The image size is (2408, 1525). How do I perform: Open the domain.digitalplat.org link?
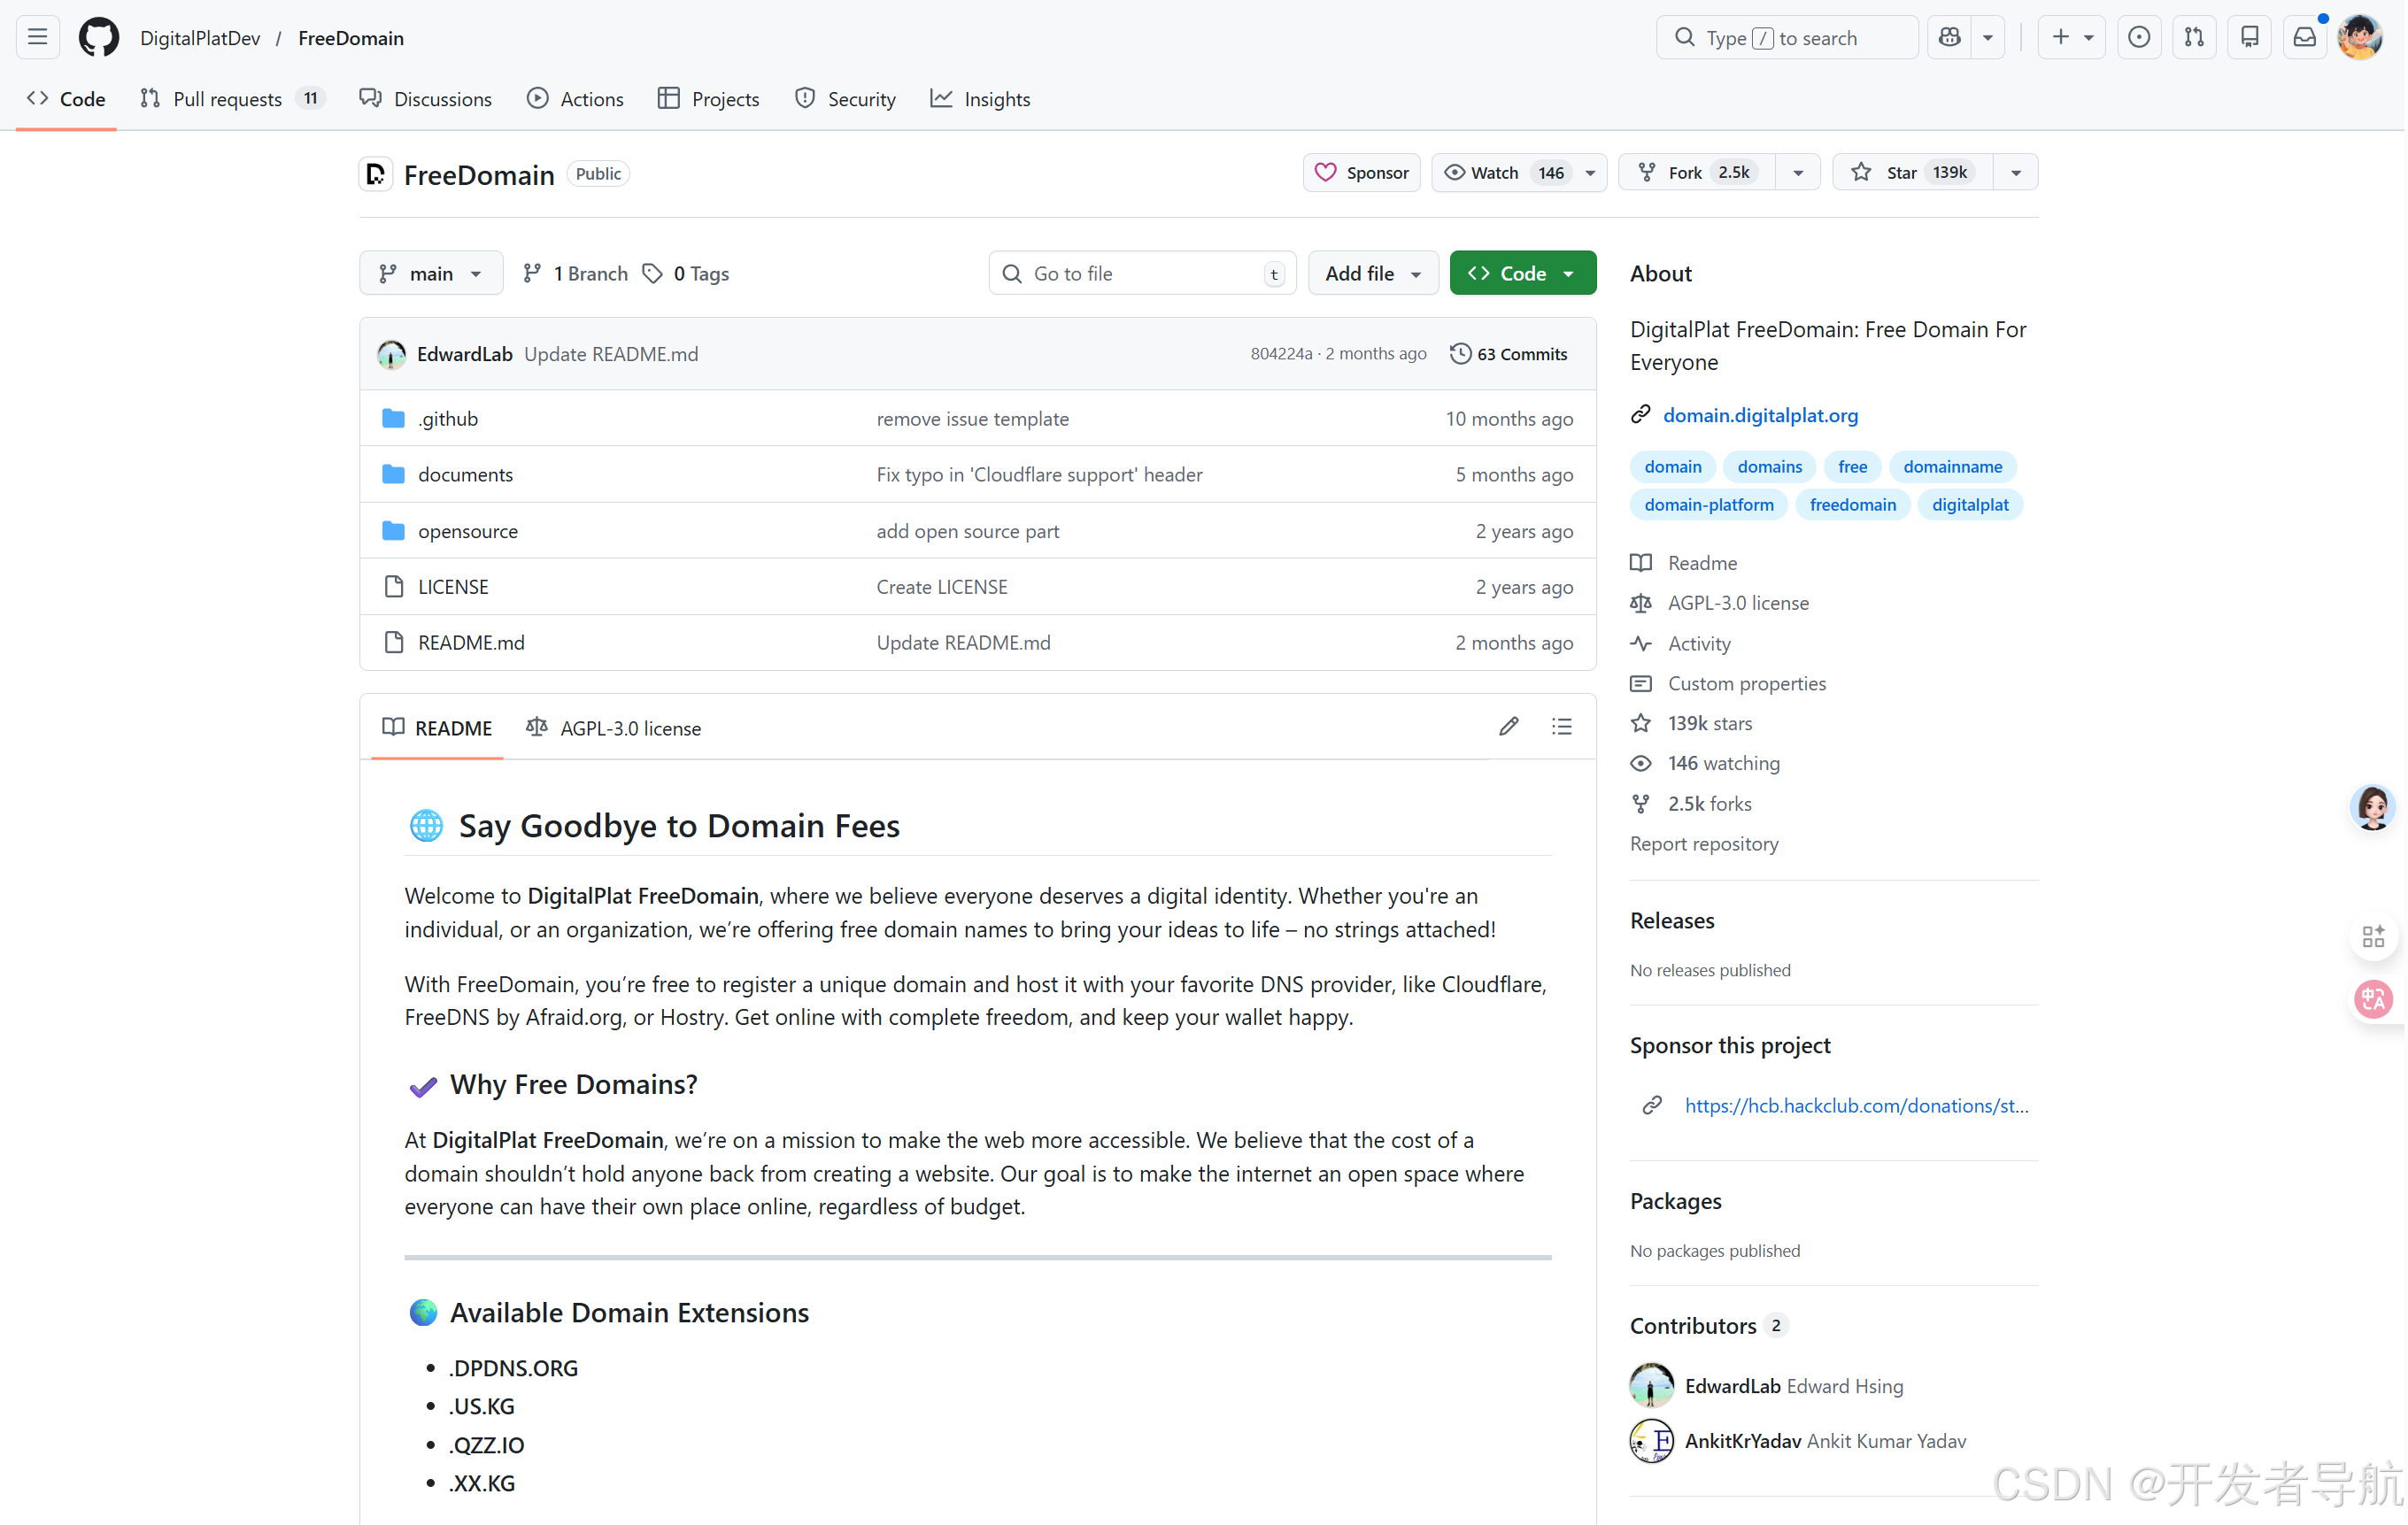pyautogui.click(x=1760, y=414)
